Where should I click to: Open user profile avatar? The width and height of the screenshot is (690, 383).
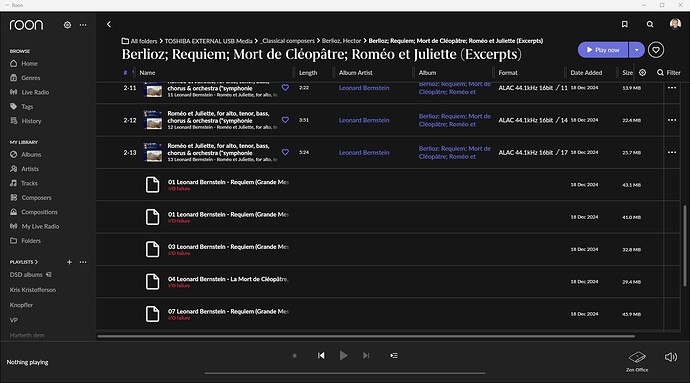click(x=675, y=24)
